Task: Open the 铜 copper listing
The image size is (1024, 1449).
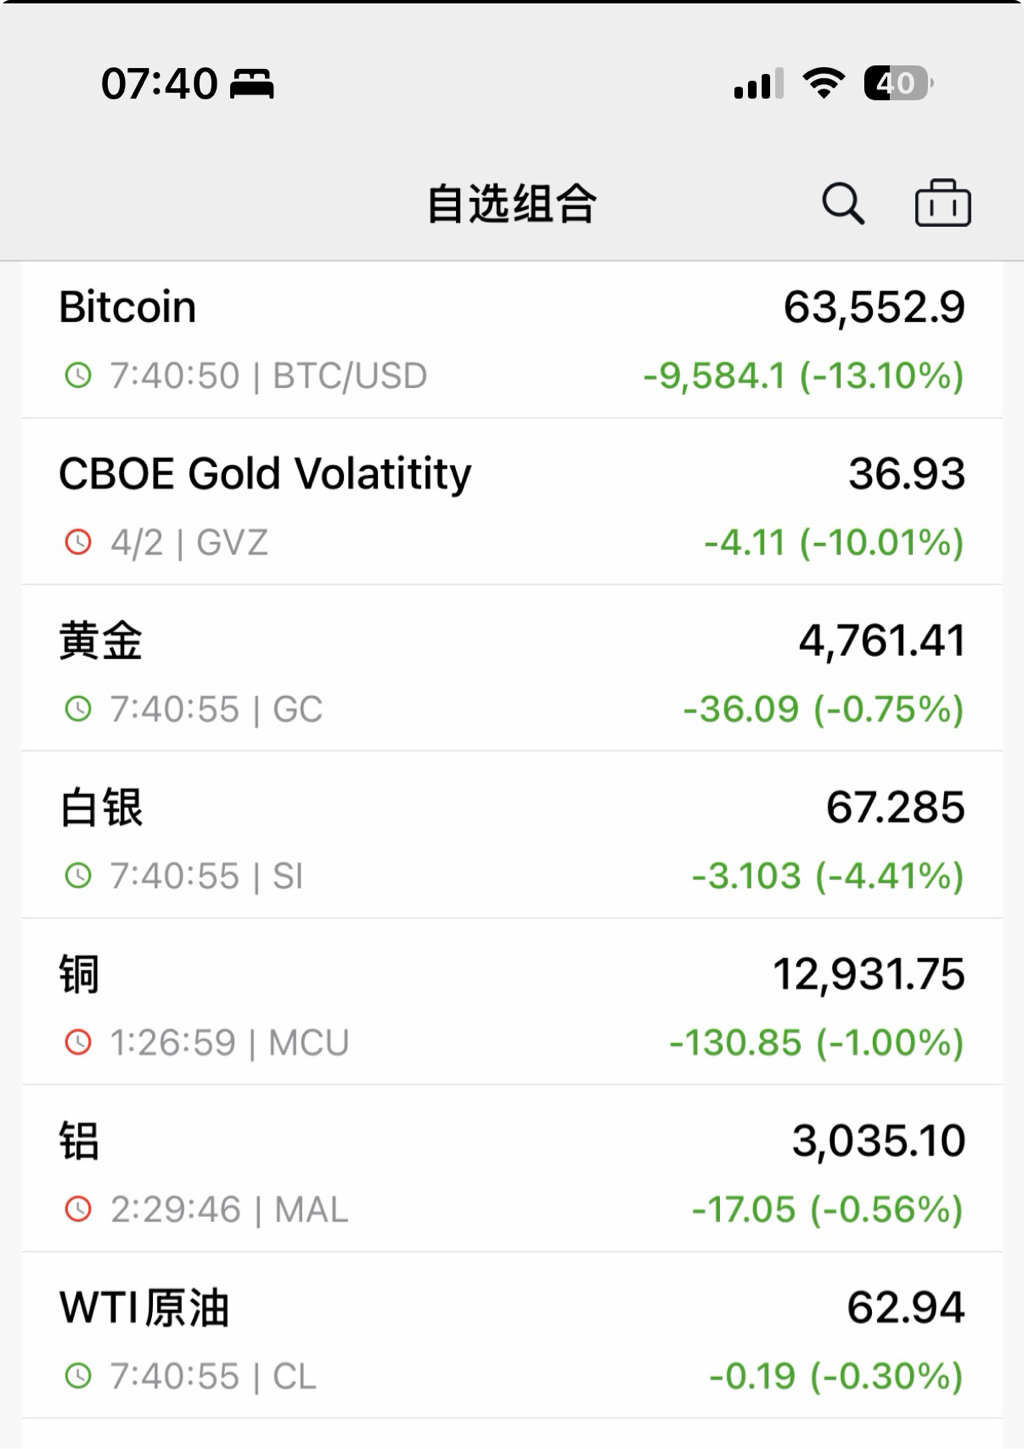Action: tap(79, 975)
